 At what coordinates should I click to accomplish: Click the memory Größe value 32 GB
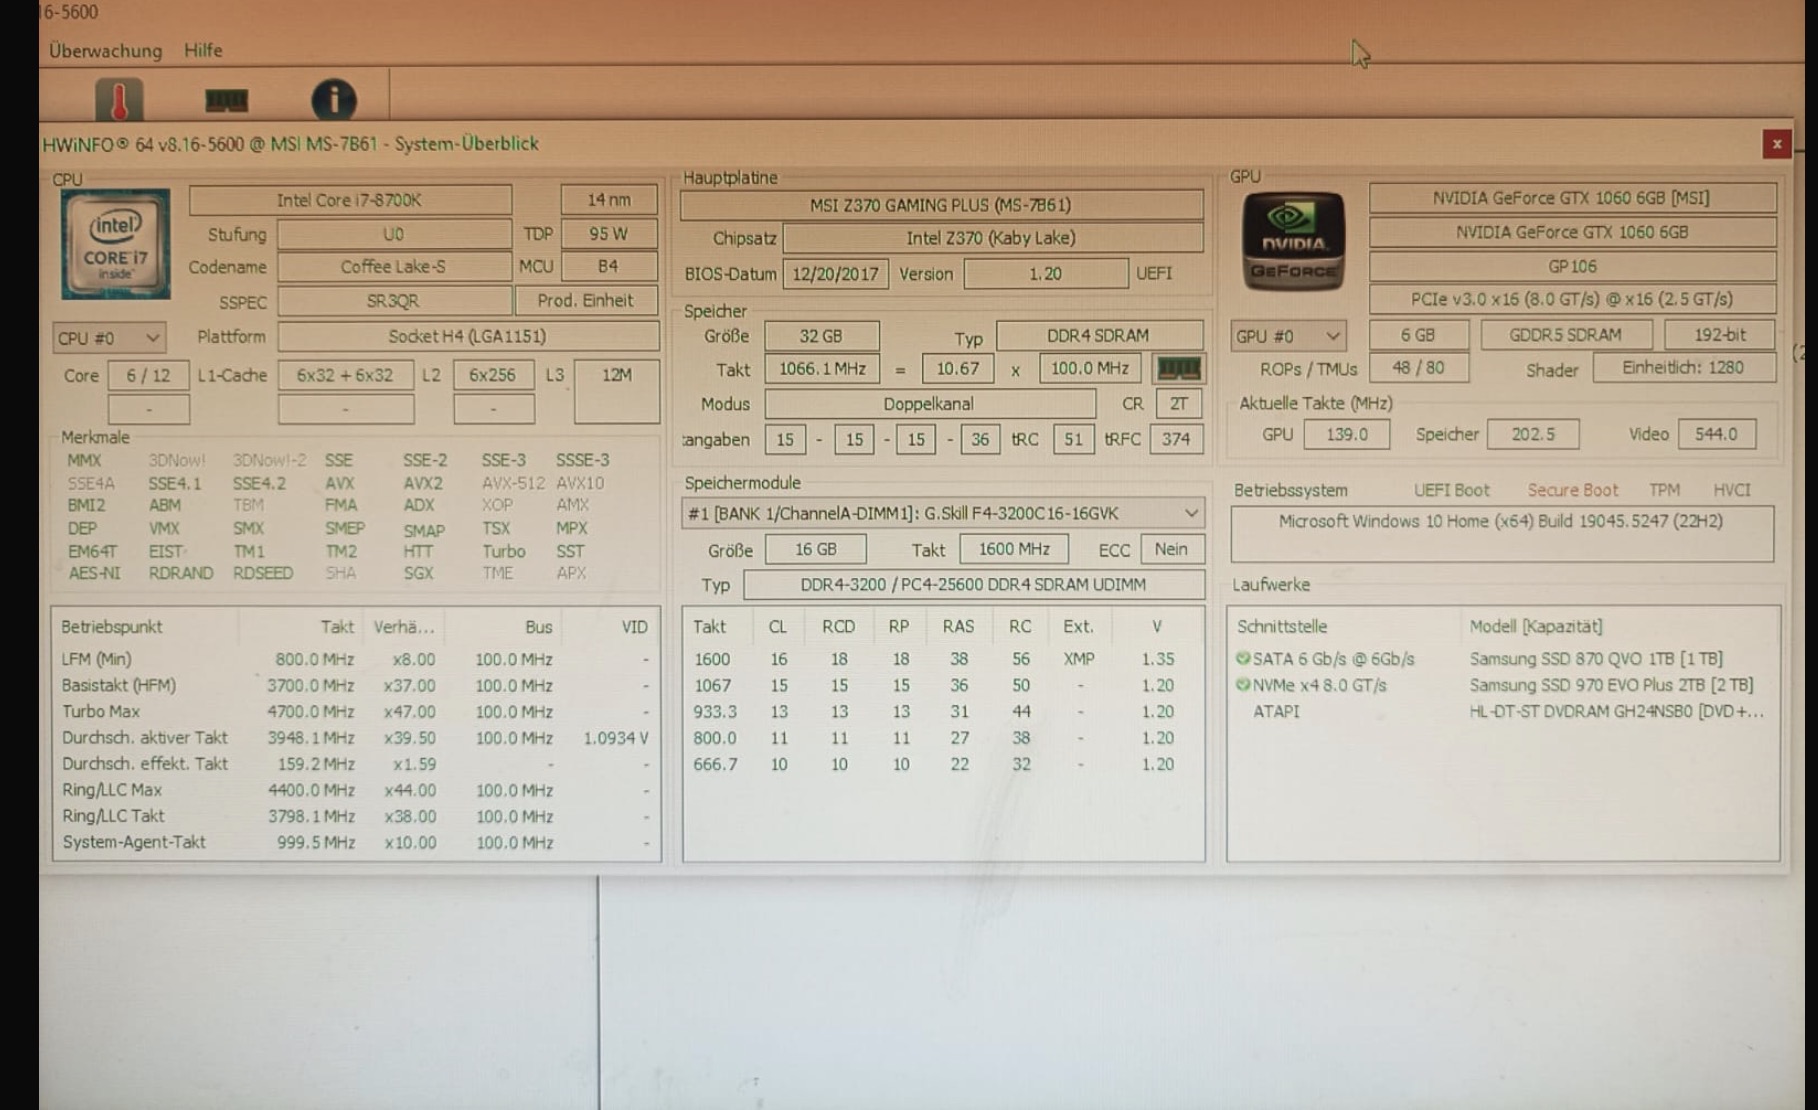[x=821, y=336]
